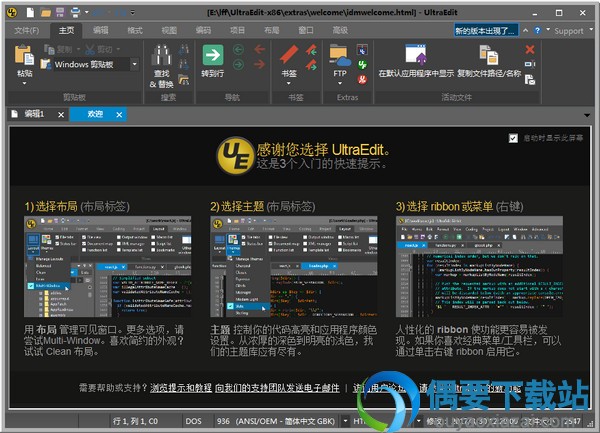Switch to the 格式 ribbon tab
The width and height of the screenshot is (600, 433).
click(x=135, y=30)
